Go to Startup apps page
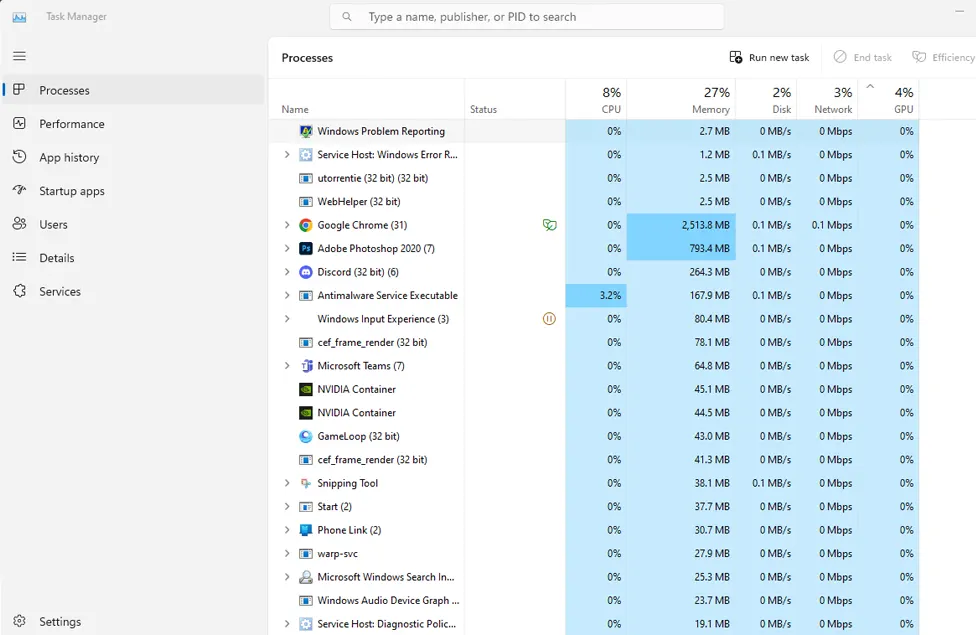976x635 pixels. tap(133, 190)
